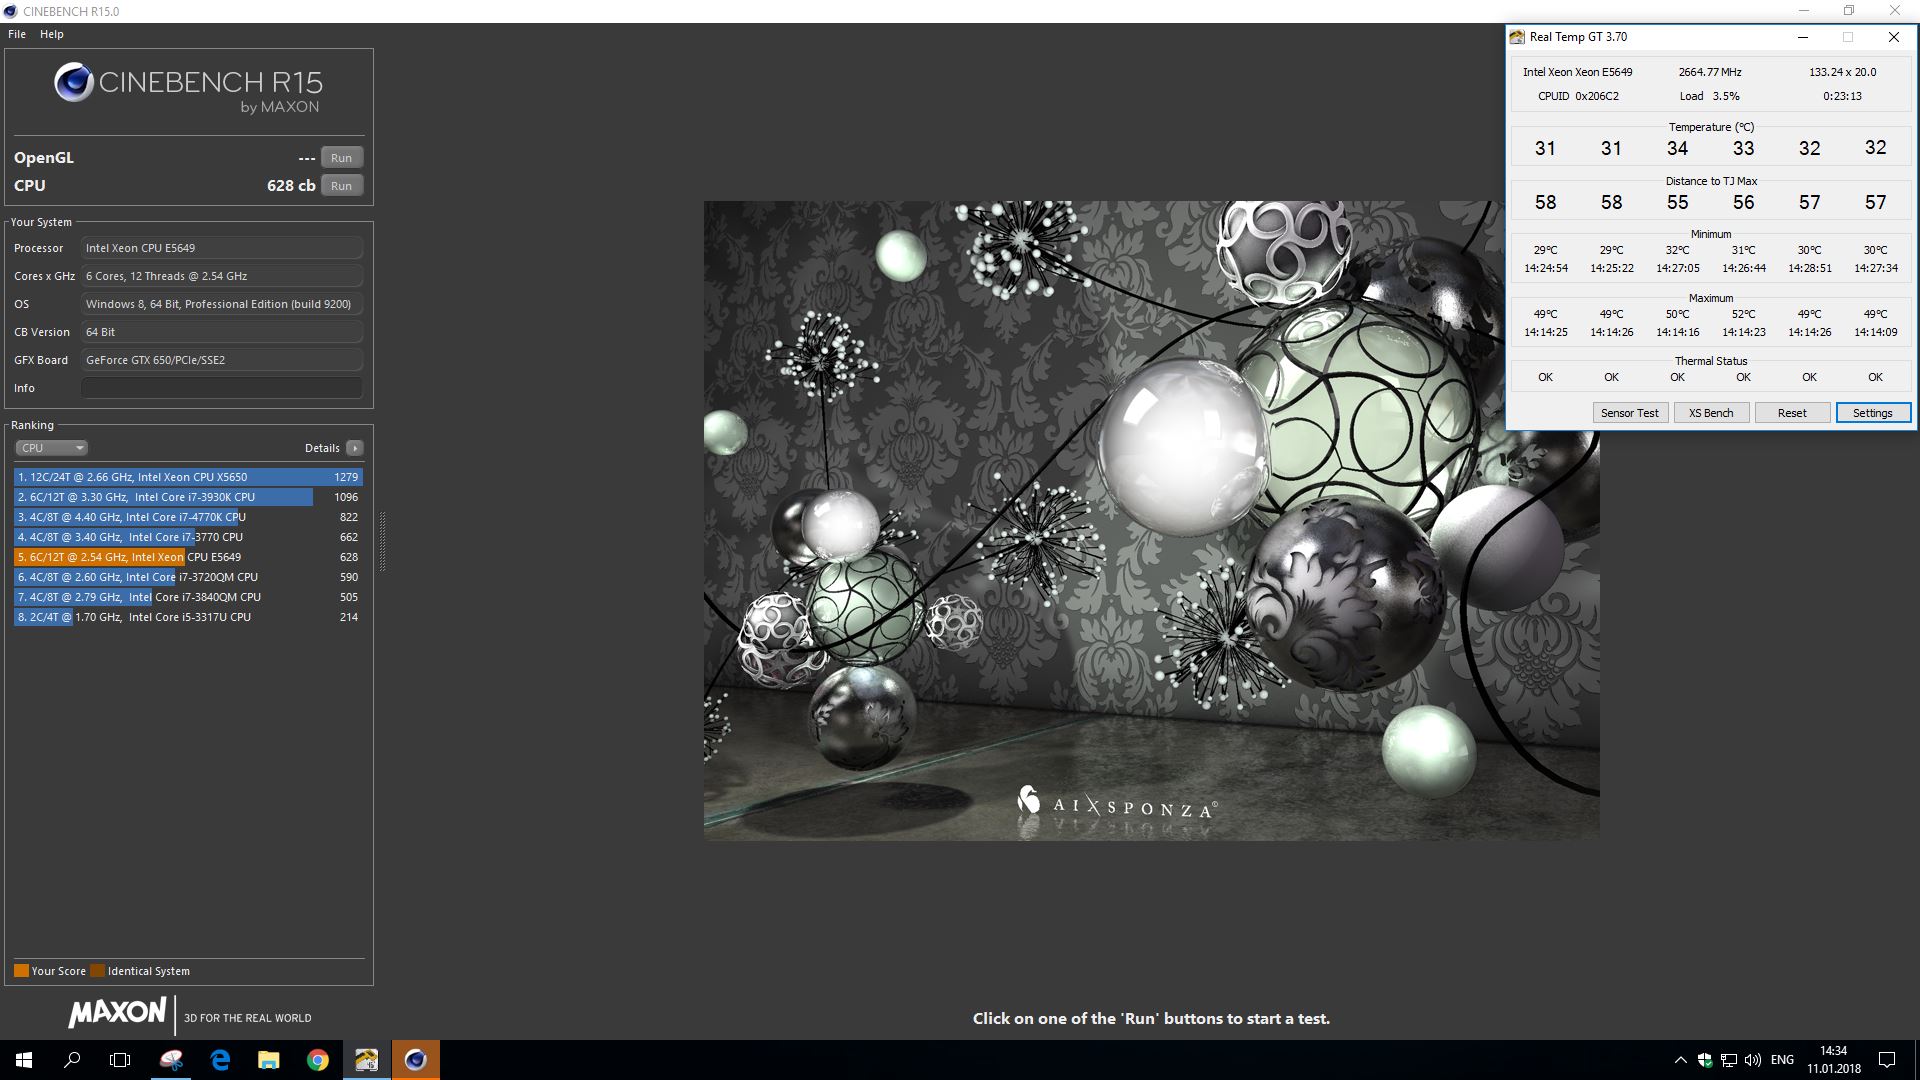Expand ranking Details arrow button
Viewport: 1920px width, 1080px height.
click(355, 448)
